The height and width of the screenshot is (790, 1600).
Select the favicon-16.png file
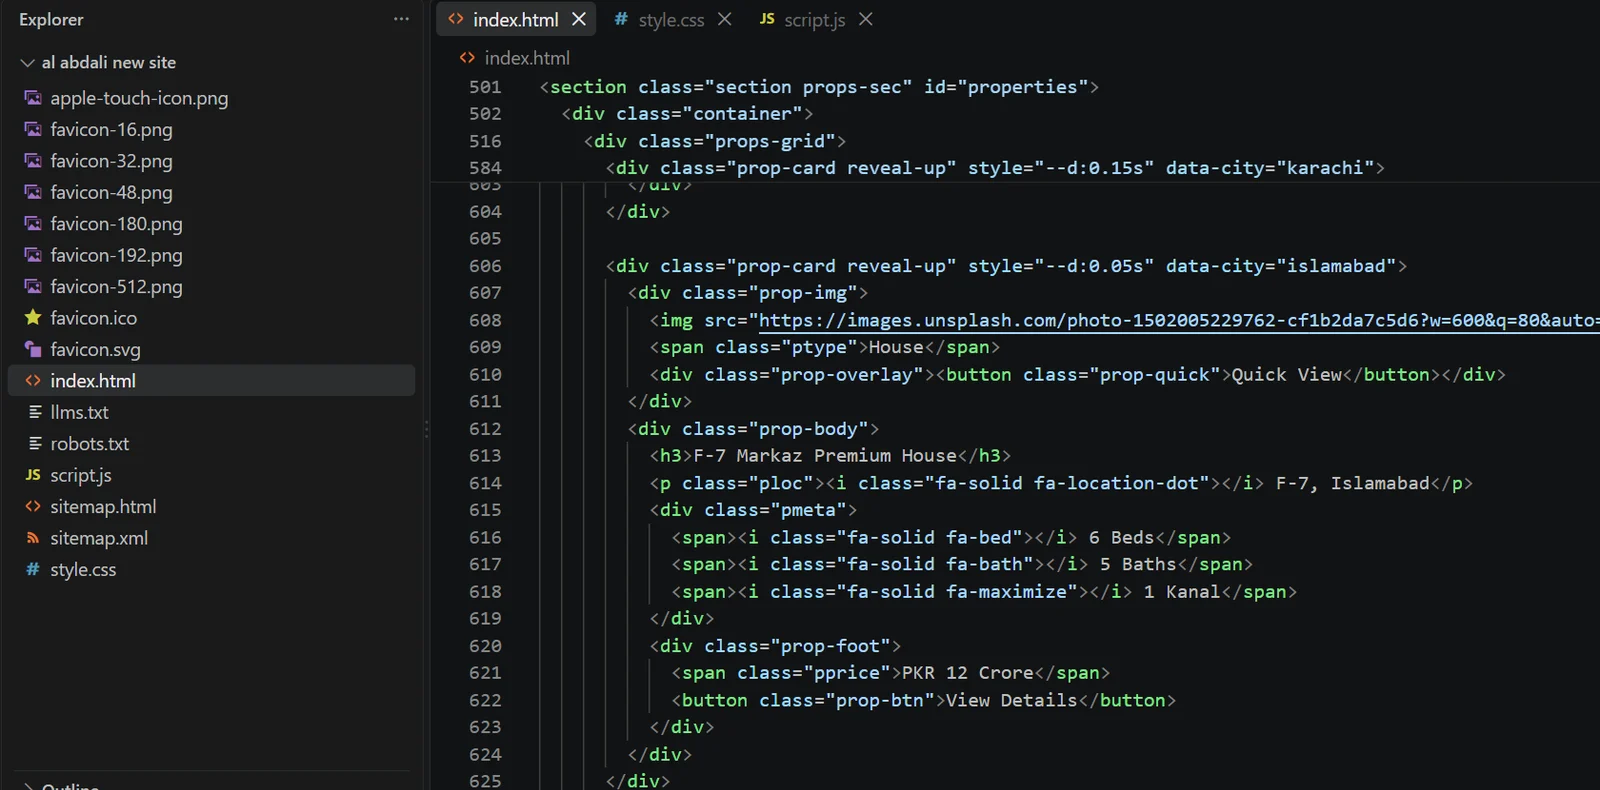(x=111, y=129)
